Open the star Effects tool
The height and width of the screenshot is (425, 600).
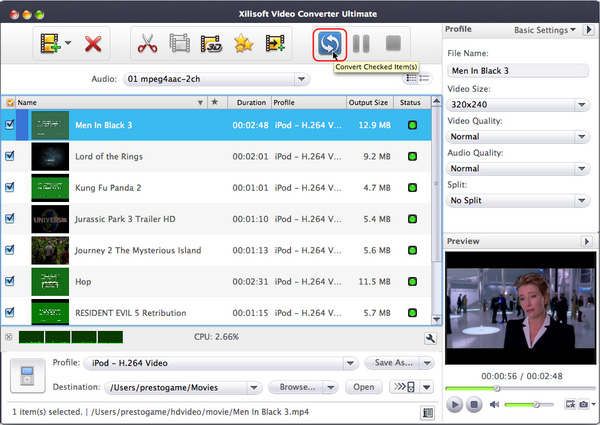[x=242, y=44]
